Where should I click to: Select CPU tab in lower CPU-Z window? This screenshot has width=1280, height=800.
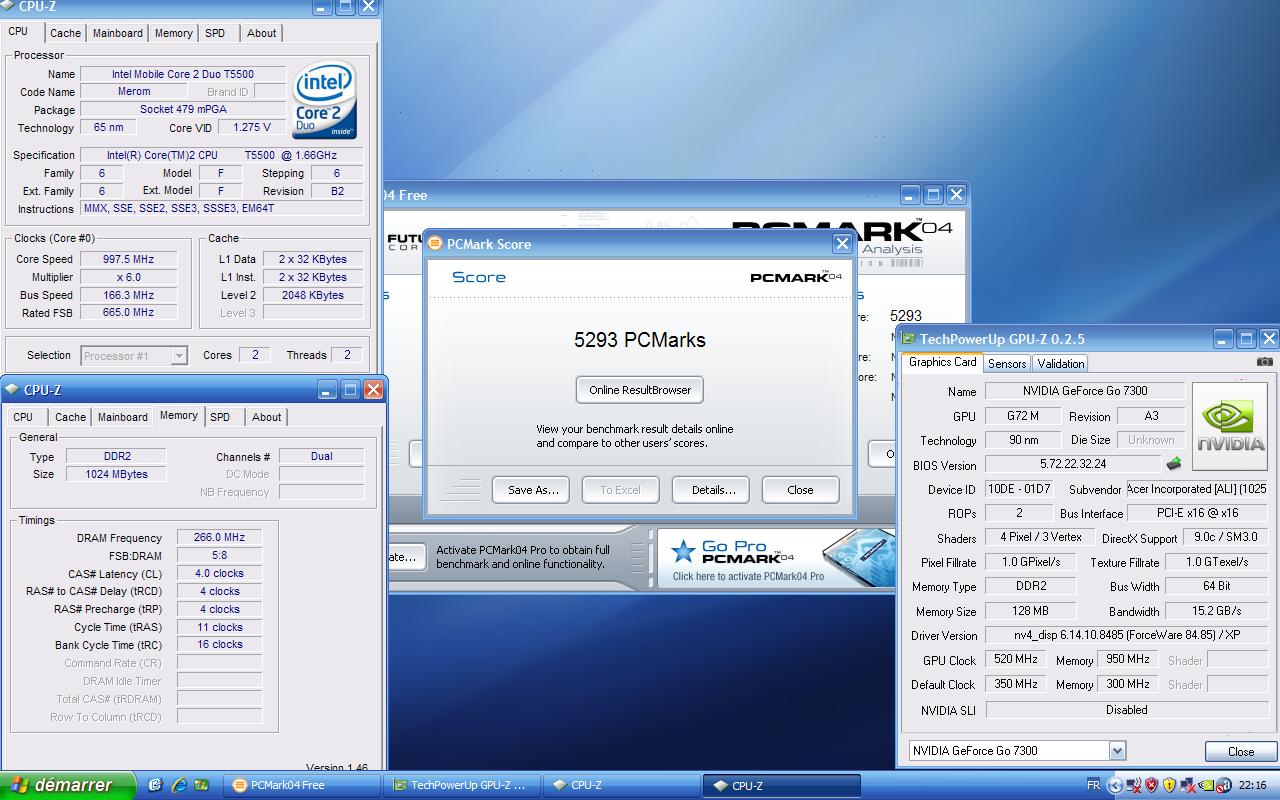[23, 417]
